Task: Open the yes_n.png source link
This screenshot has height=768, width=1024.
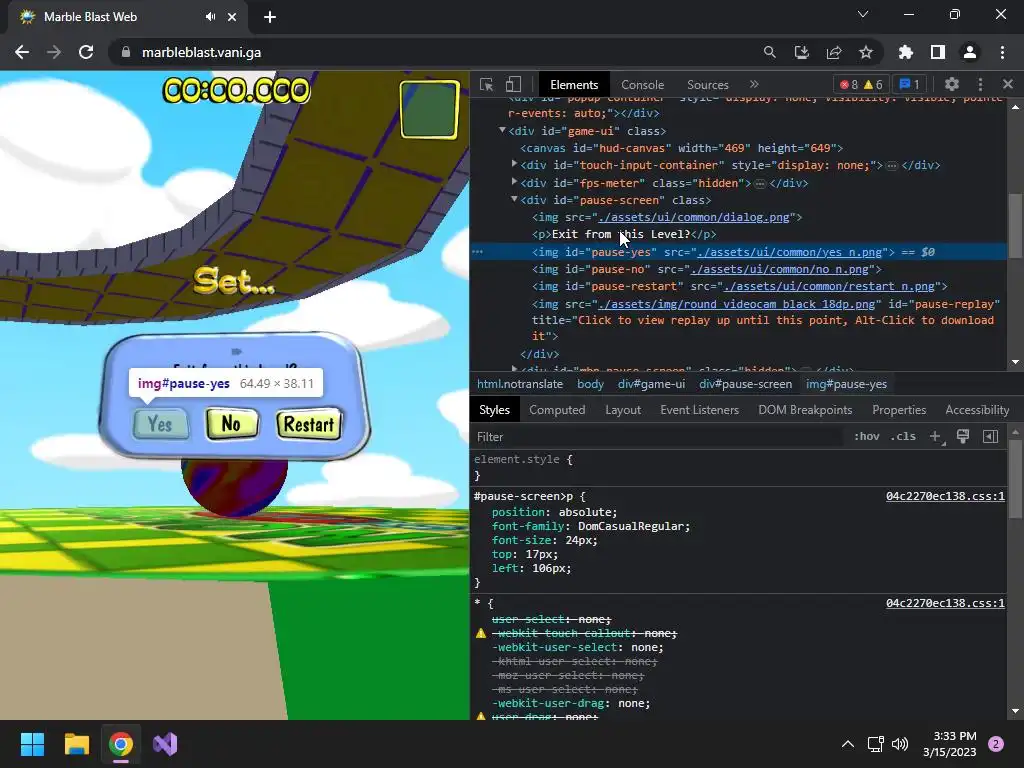Action: [790, 252]
